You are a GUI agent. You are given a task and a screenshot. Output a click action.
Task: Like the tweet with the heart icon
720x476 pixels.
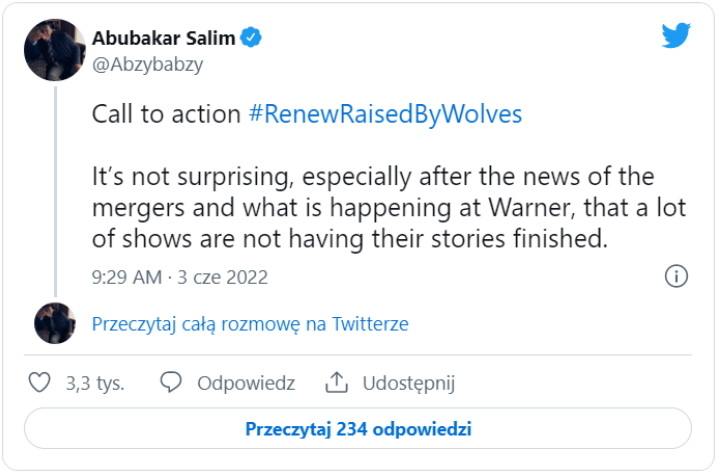pyautogui.click(x=39, y=383)
